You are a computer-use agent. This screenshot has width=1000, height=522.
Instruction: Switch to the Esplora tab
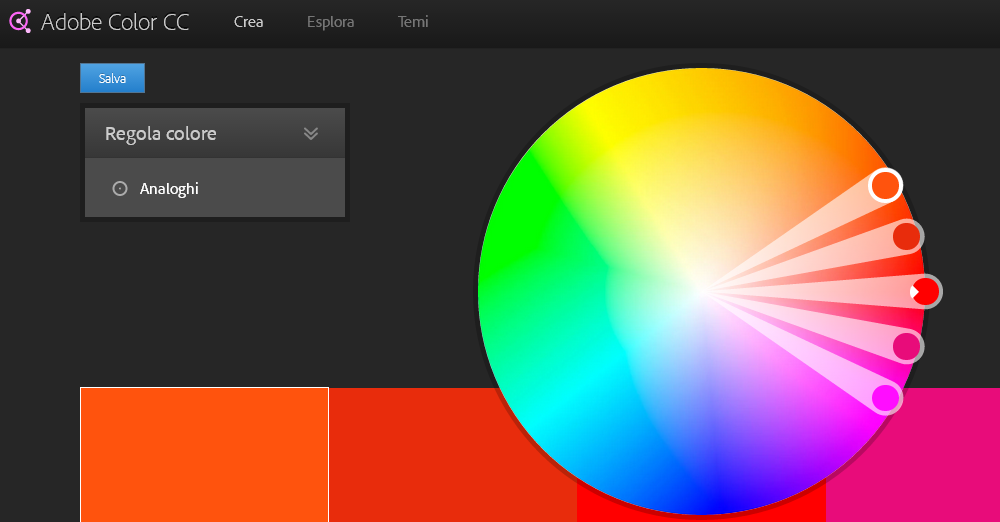(330, 22)
